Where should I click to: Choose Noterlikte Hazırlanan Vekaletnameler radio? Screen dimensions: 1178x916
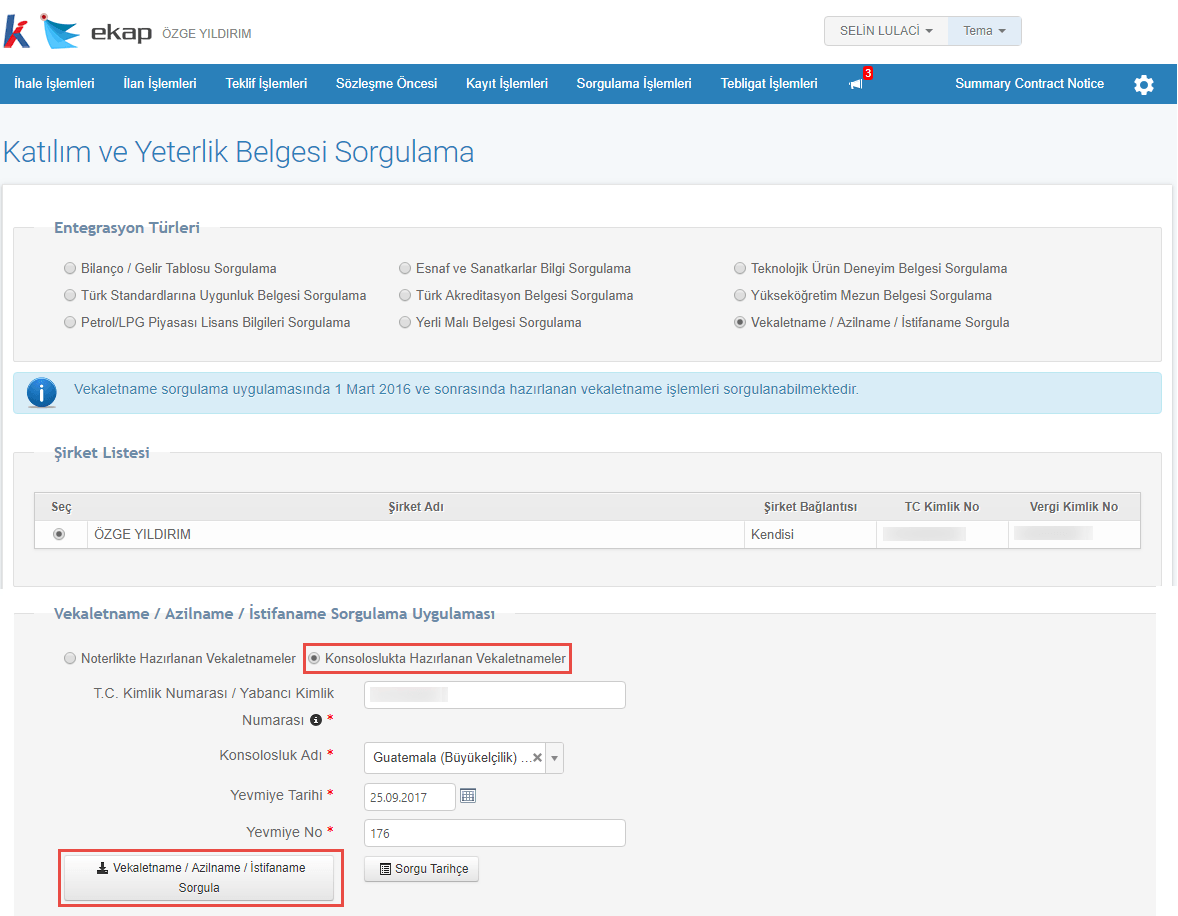[69, 659]
